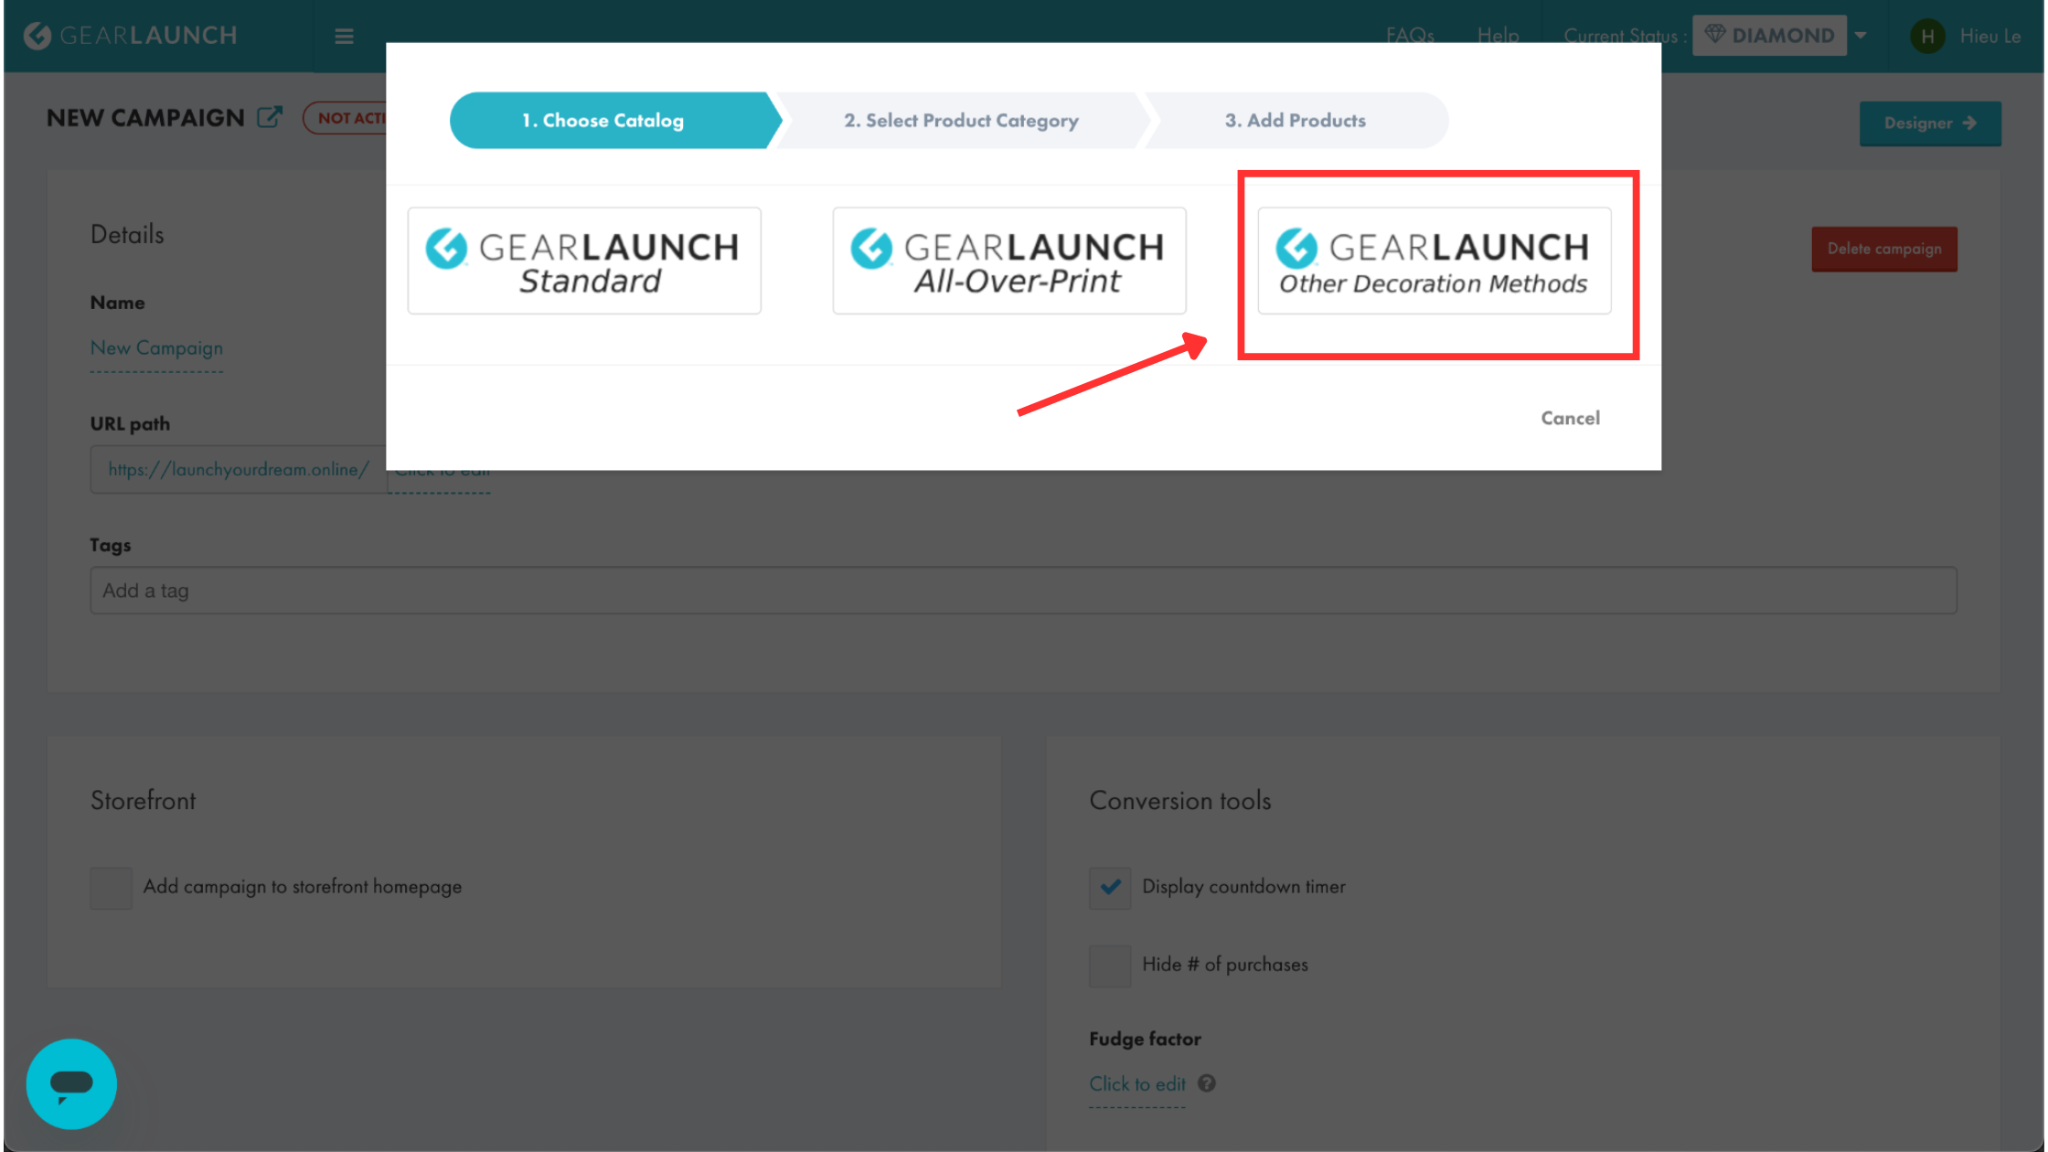This screenshot has width=2048, height=1152.
Task: Click the fudge factor help question icon
Action: pyautogui.click(x=1207, y=1084)
